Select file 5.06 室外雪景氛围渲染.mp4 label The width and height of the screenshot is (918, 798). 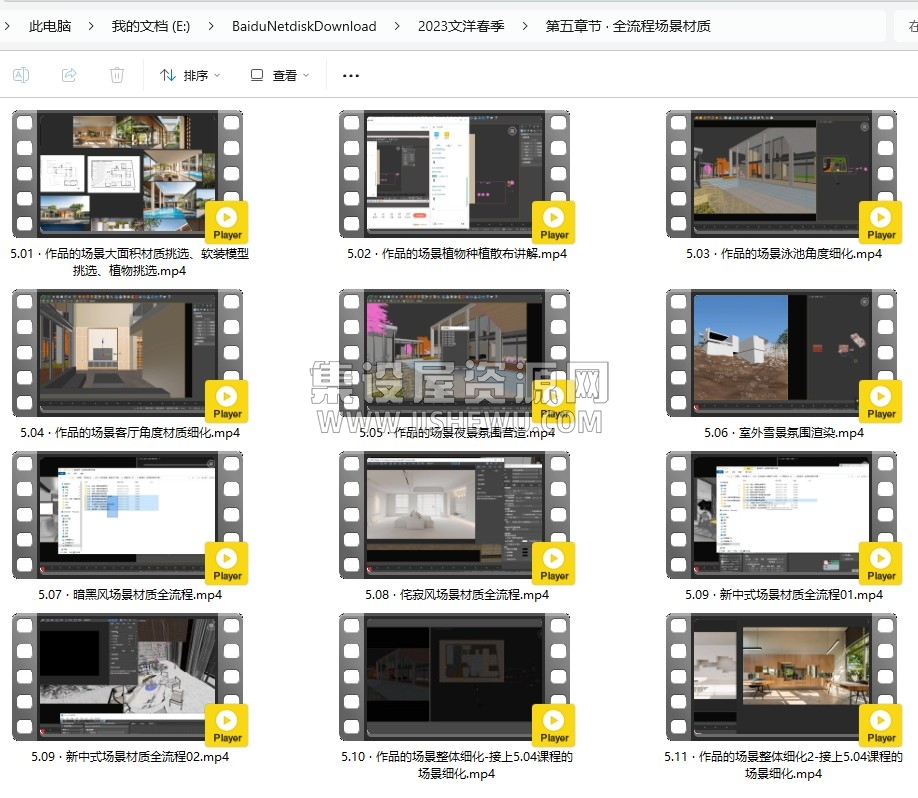(784, 433)
